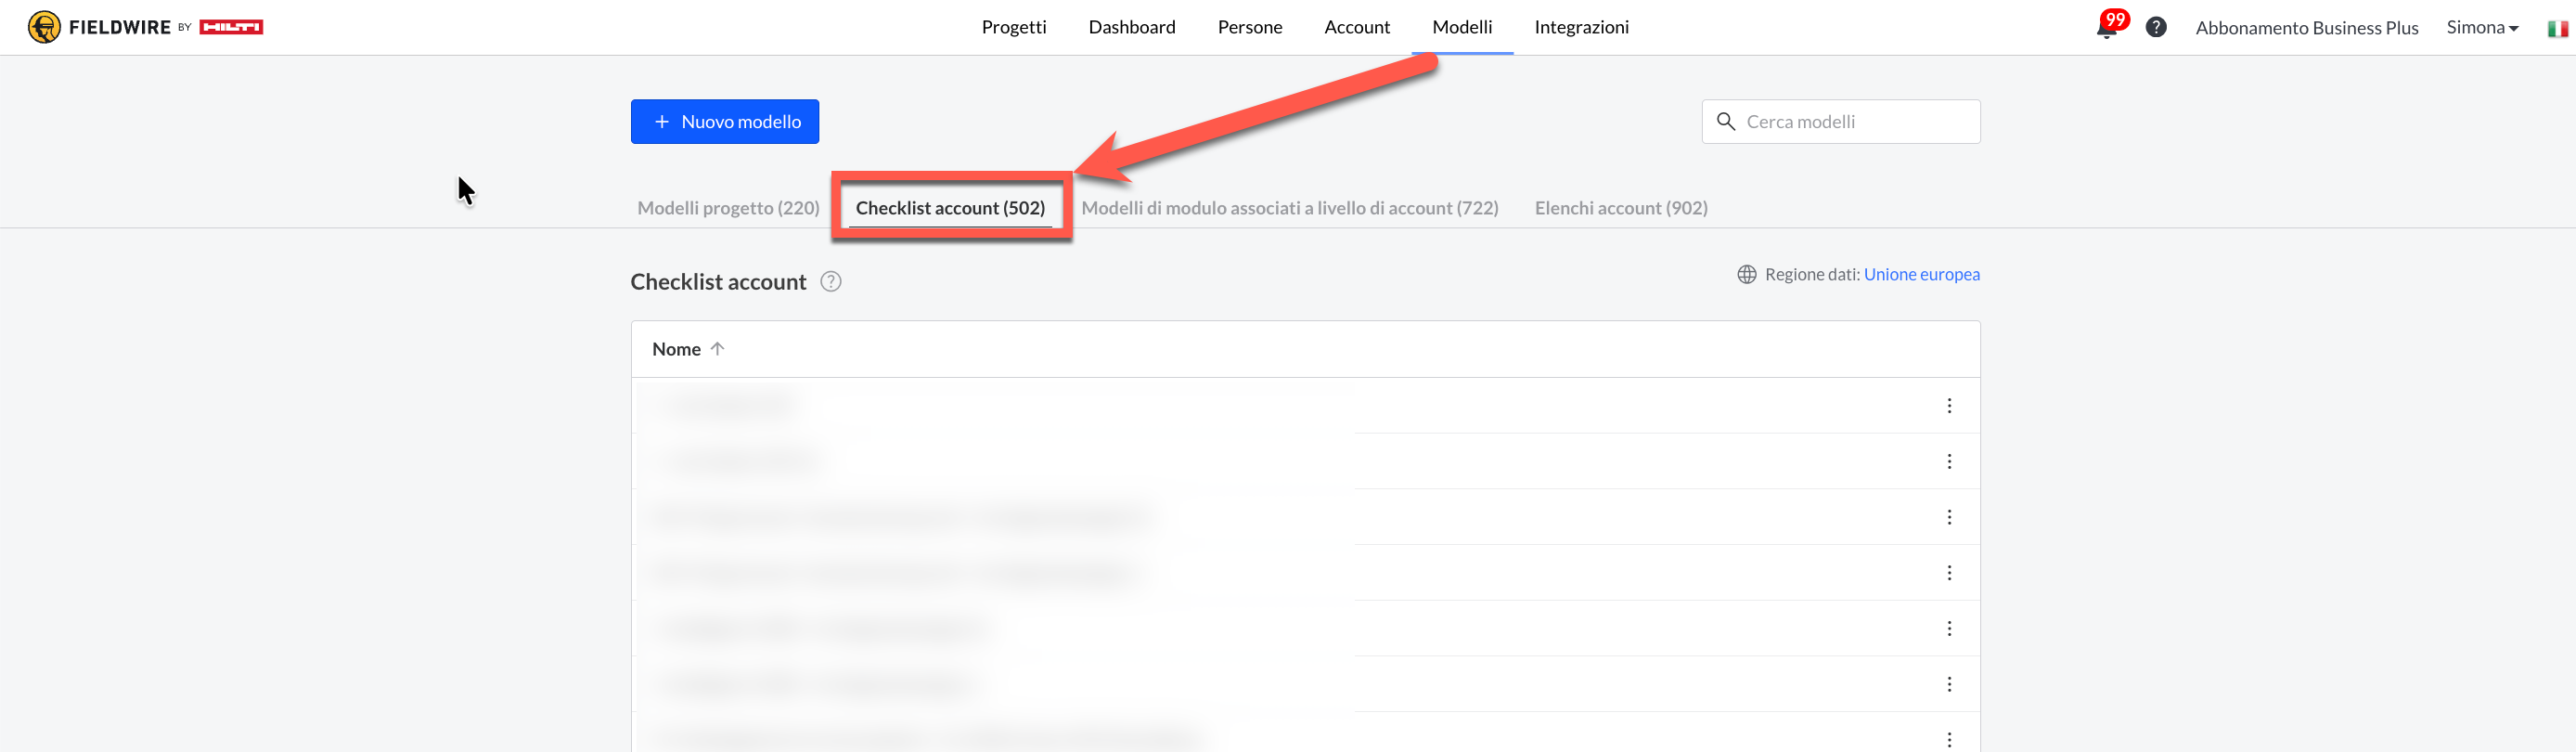Open the Integrazioni section
Screen dimensions: 2576x752
(1581, 28)
